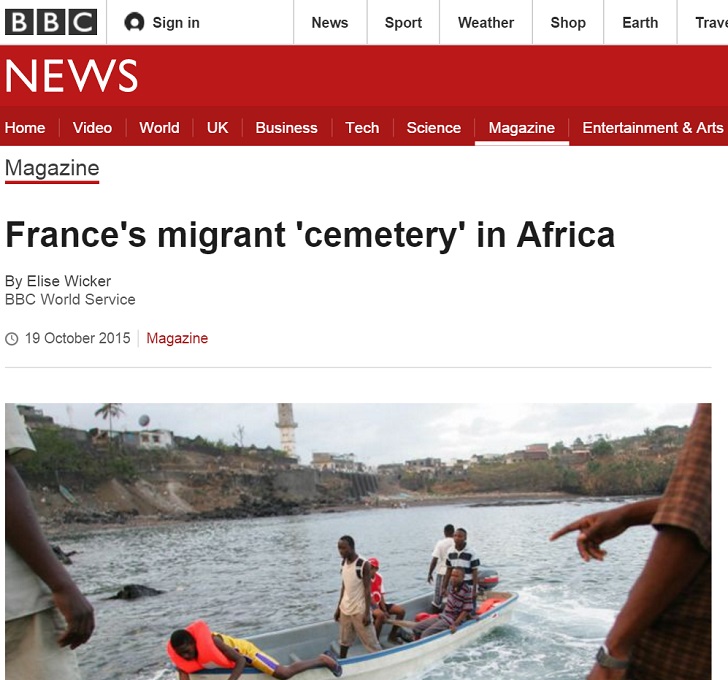Screen dimensions: 728x680
Task: Select the Tech tab
Action: [x=362, y=128]
